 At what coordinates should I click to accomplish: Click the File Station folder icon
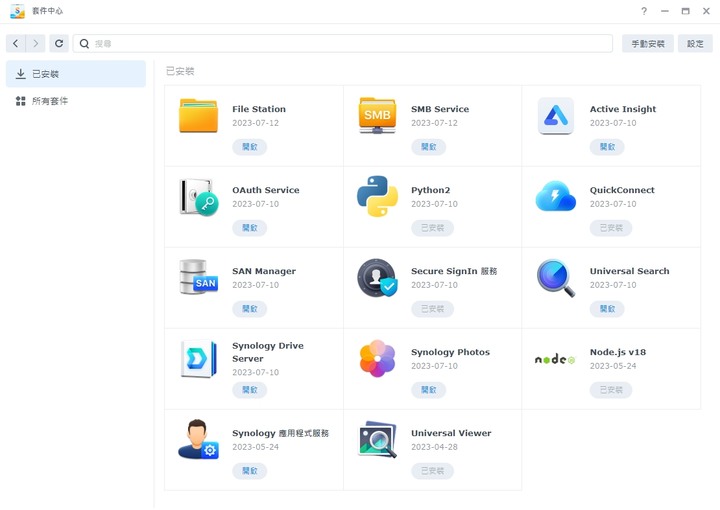(x=198, y=115)
